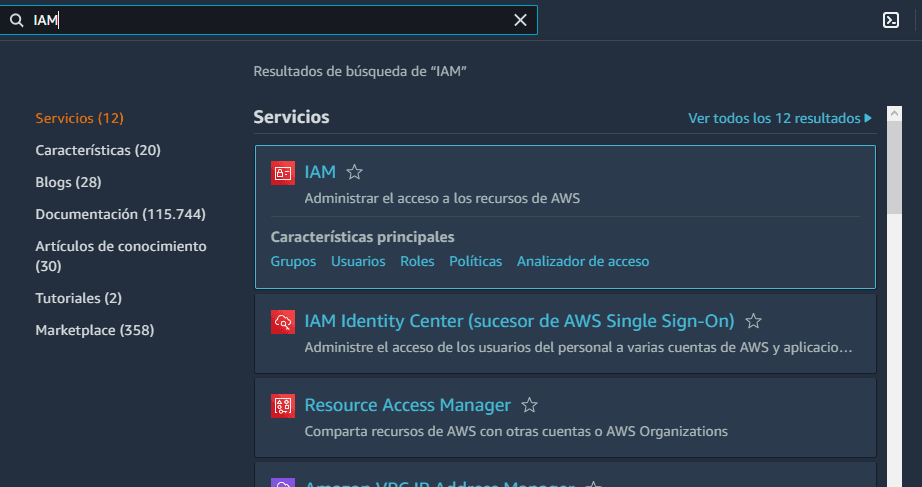This screenshot has width=922, height=487.
Task: Open the IAM Roles feature
Action: pyautogui.click(x=417, y=261)
